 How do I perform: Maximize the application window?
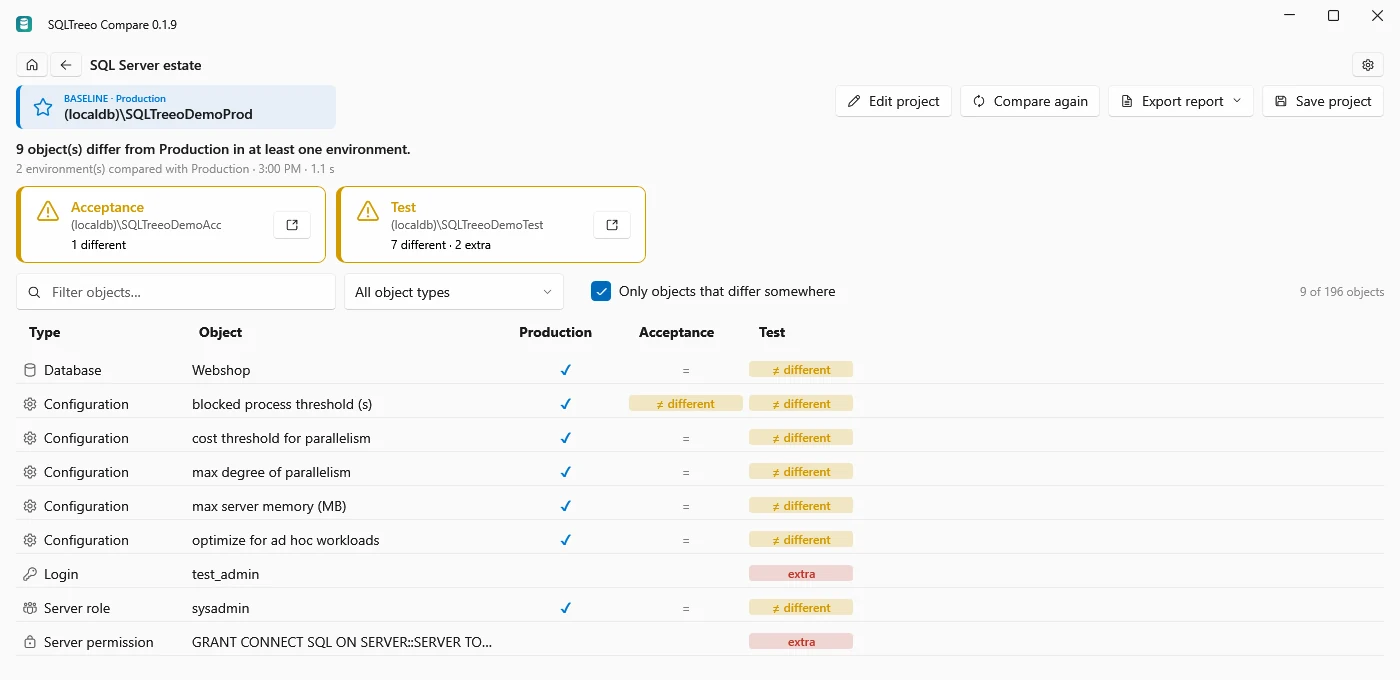[1333, 15]
